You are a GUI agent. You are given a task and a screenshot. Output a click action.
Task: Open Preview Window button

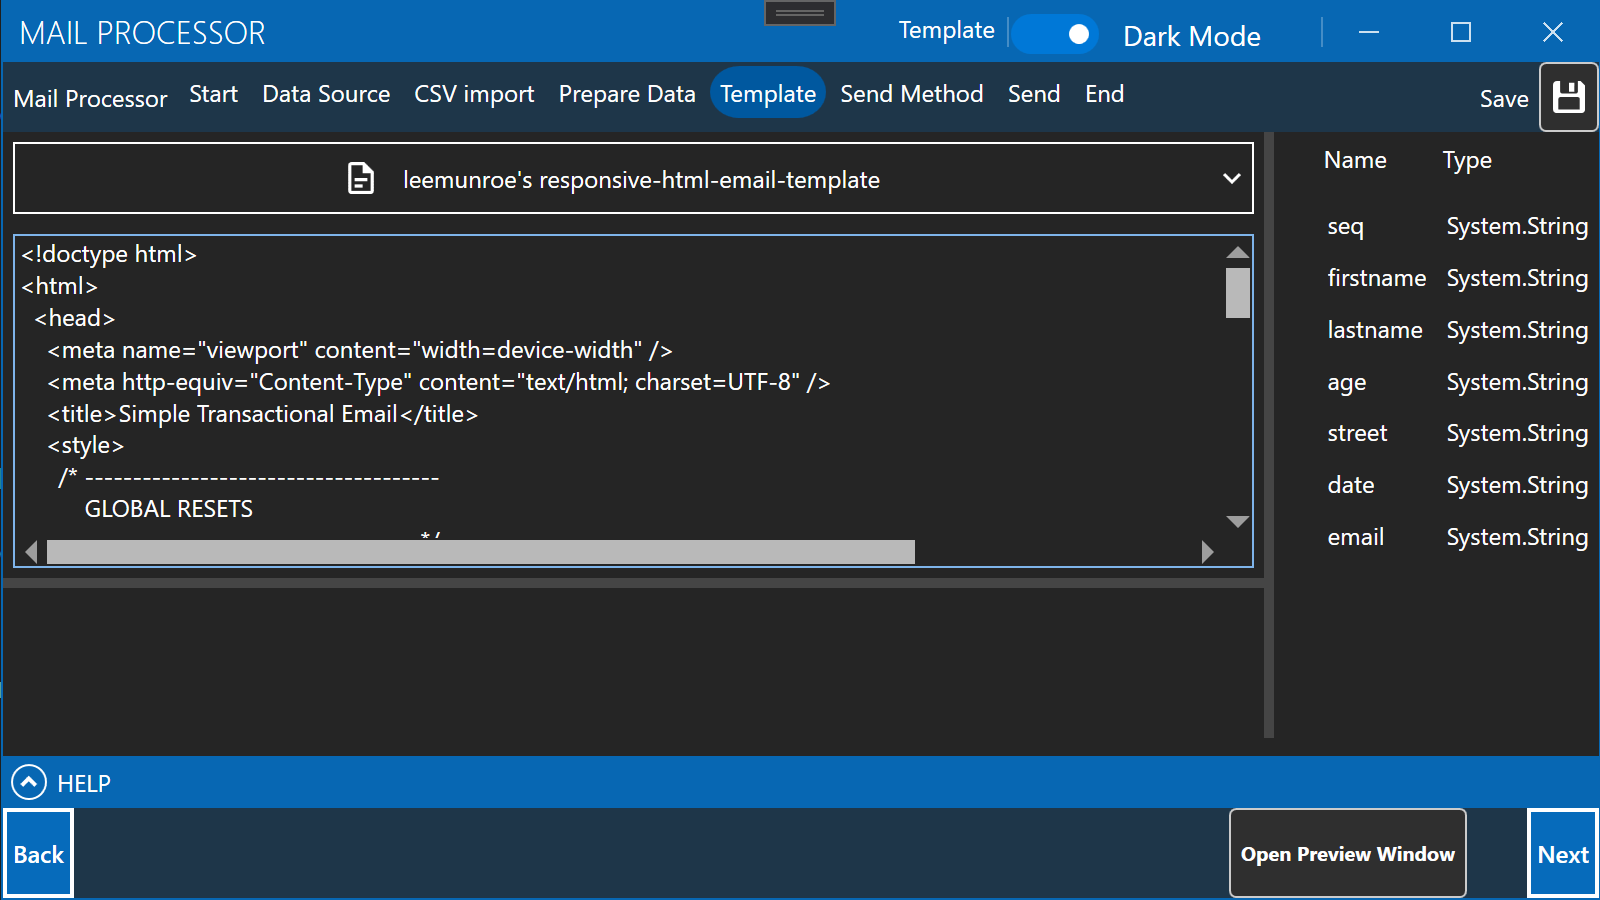point(1348,853)
